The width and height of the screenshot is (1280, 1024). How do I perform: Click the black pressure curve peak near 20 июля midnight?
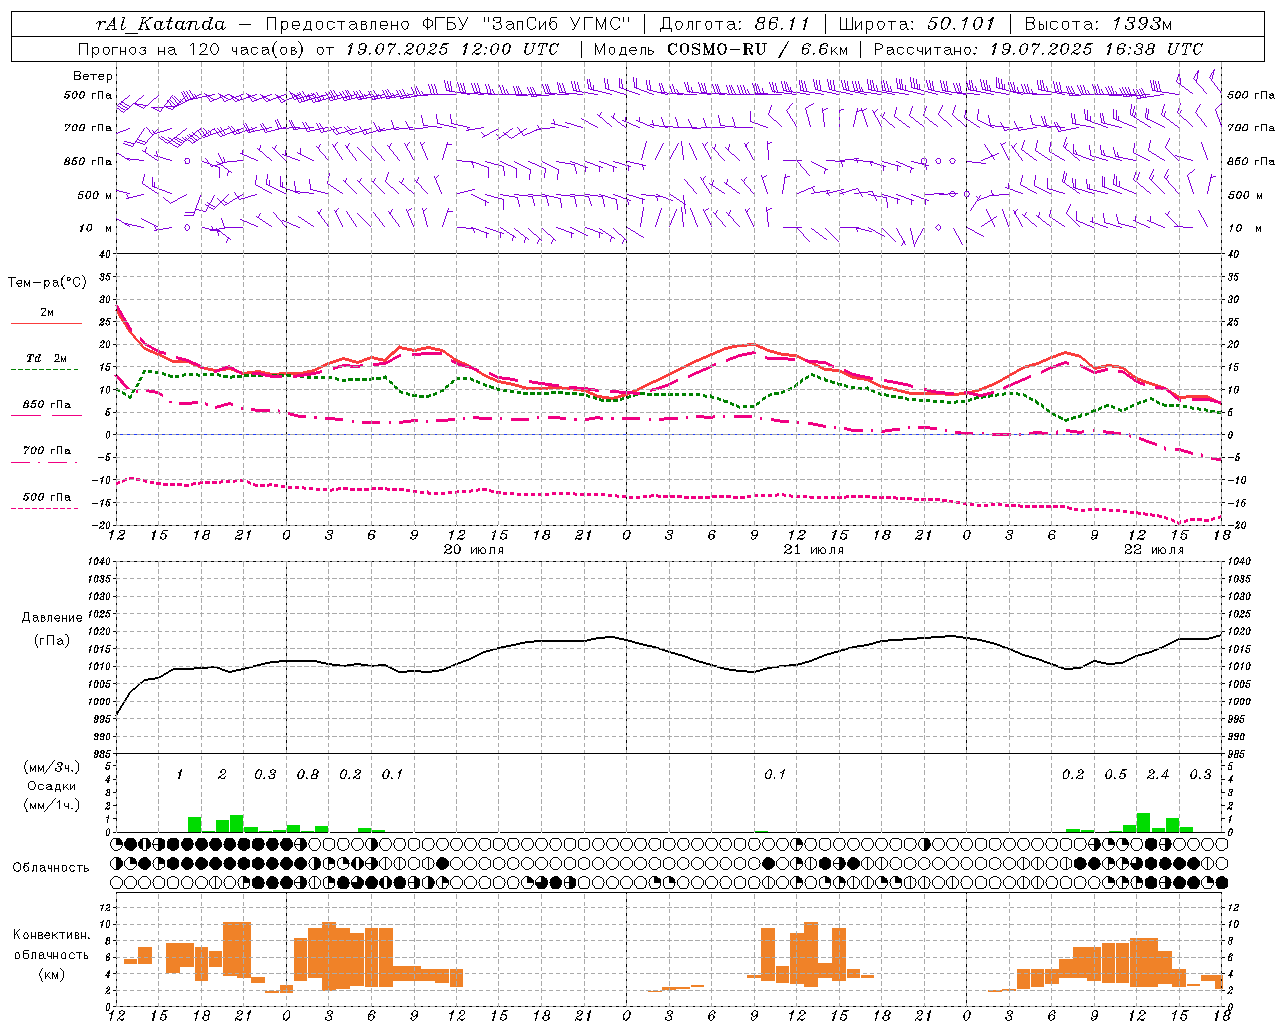coord(609,637)
